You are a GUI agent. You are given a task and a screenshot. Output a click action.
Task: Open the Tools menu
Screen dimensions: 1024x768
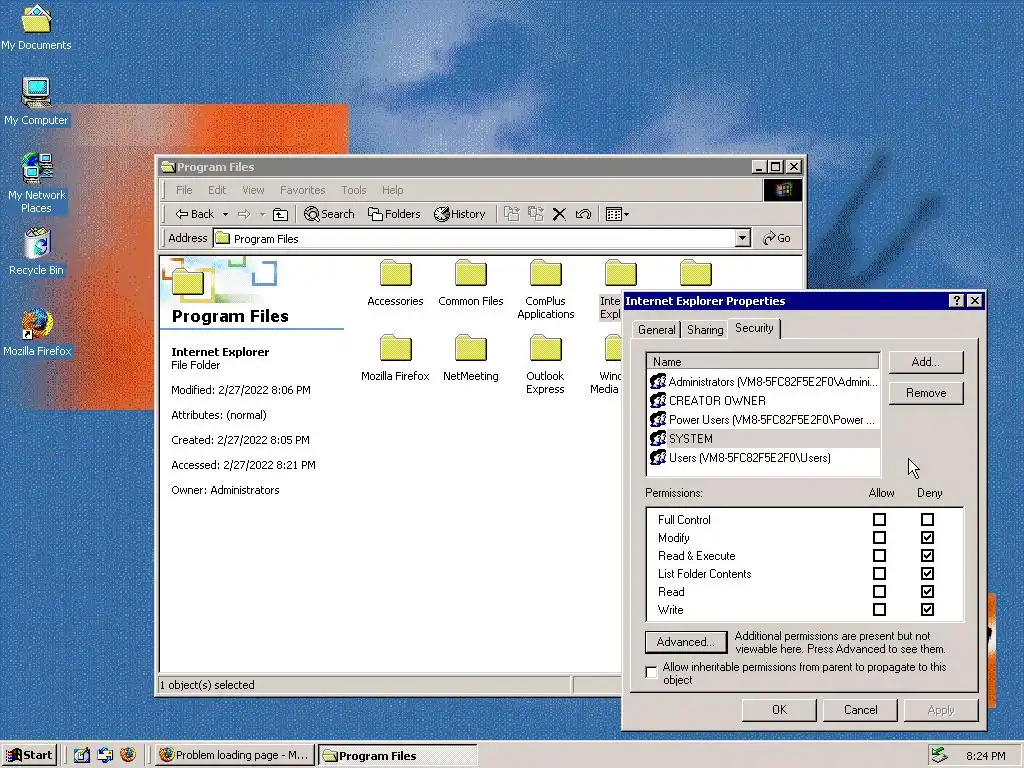[x=353, y=190]
